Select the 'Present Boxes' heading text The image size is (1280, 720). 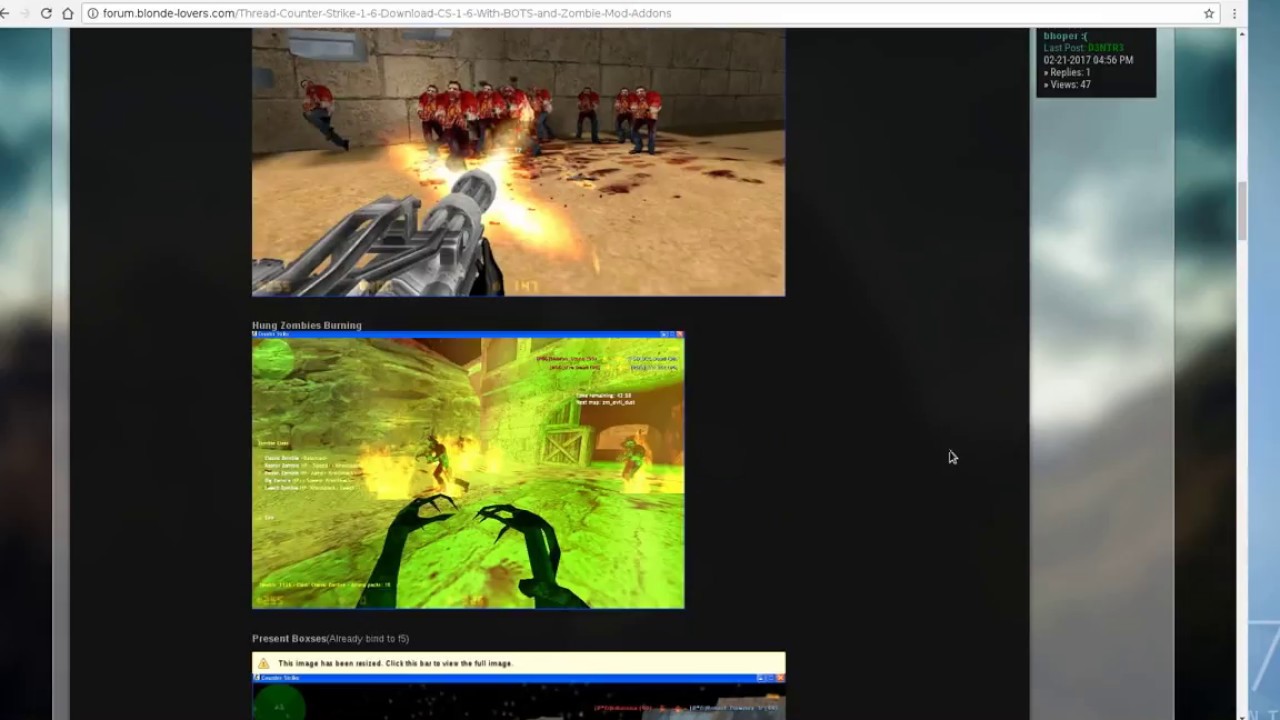[x=289, y=638]
